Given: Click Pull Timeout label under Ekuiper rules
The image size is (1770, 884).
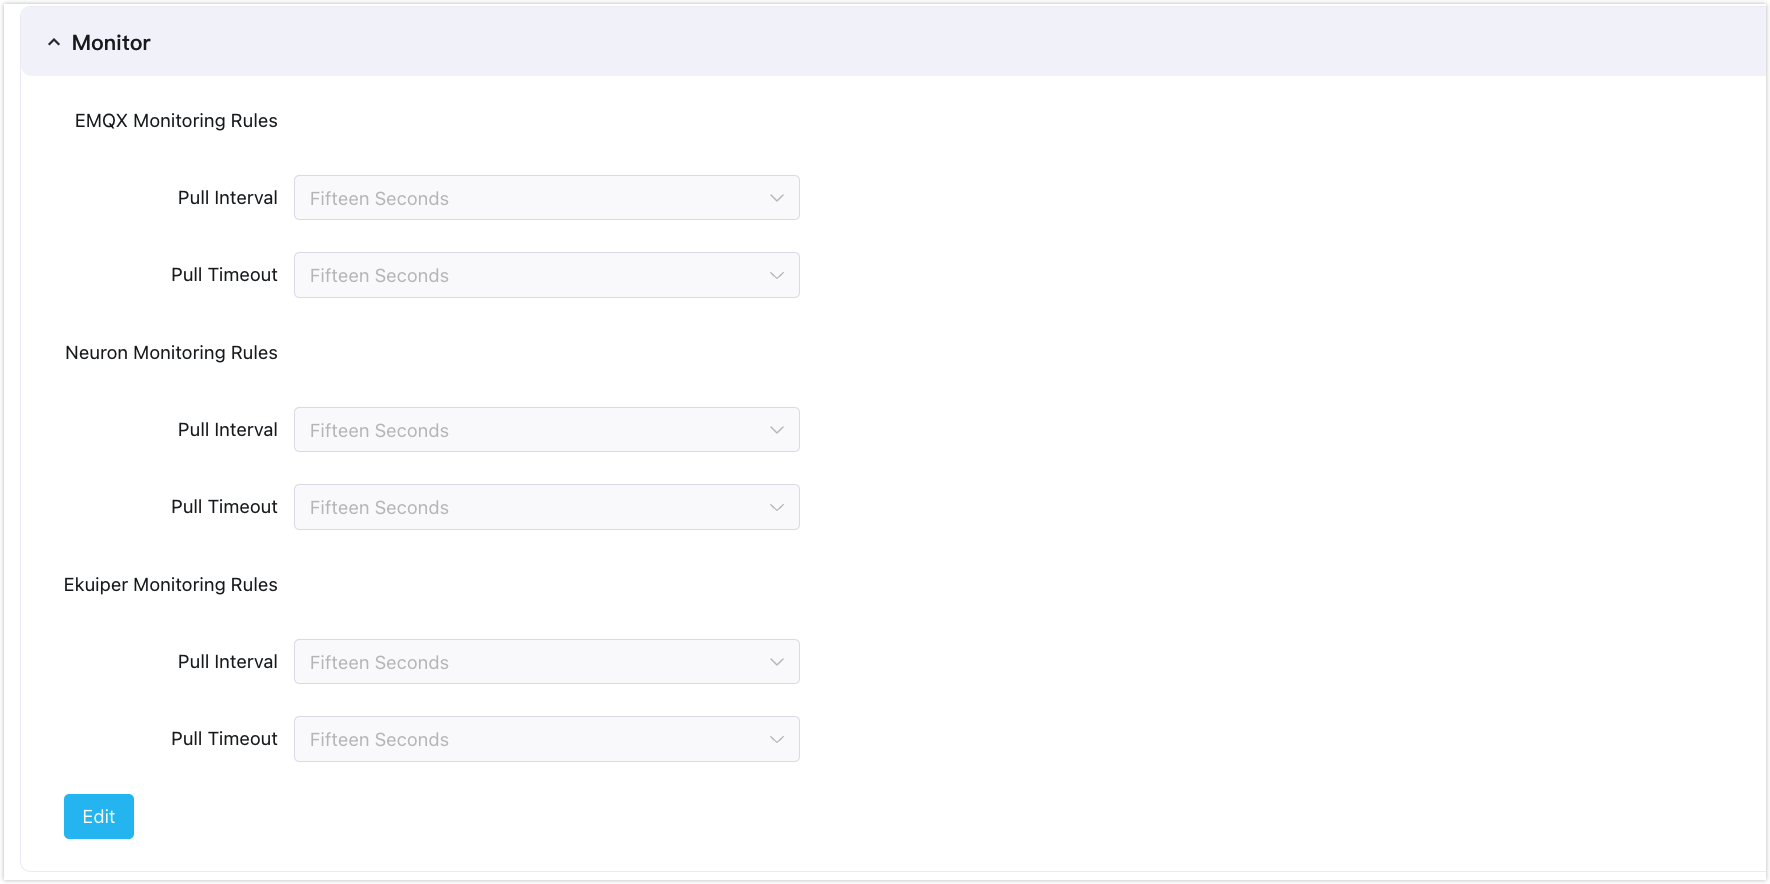Looking at the screenshot, I should 224,739.
